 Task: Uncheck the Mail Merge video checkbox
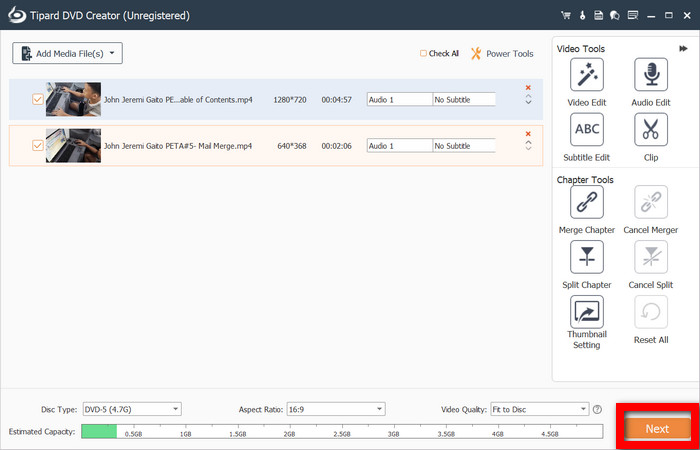point(38,146)
